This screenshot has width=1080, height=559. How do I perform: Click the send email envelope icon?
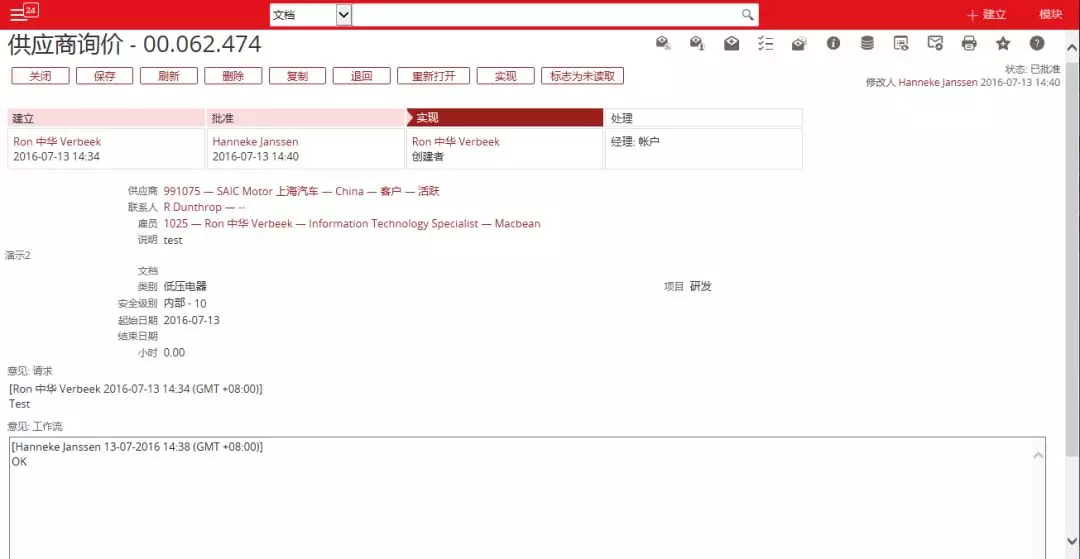point(935,43)
